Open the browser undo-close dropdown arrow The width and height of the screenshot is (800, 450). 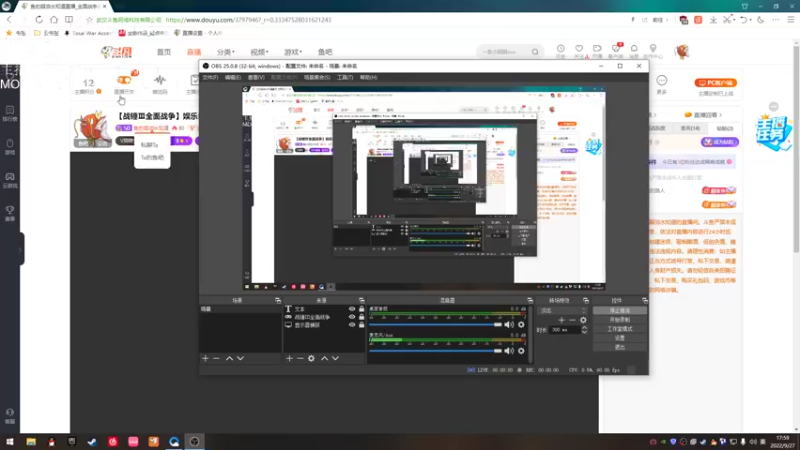pos(751,20)
